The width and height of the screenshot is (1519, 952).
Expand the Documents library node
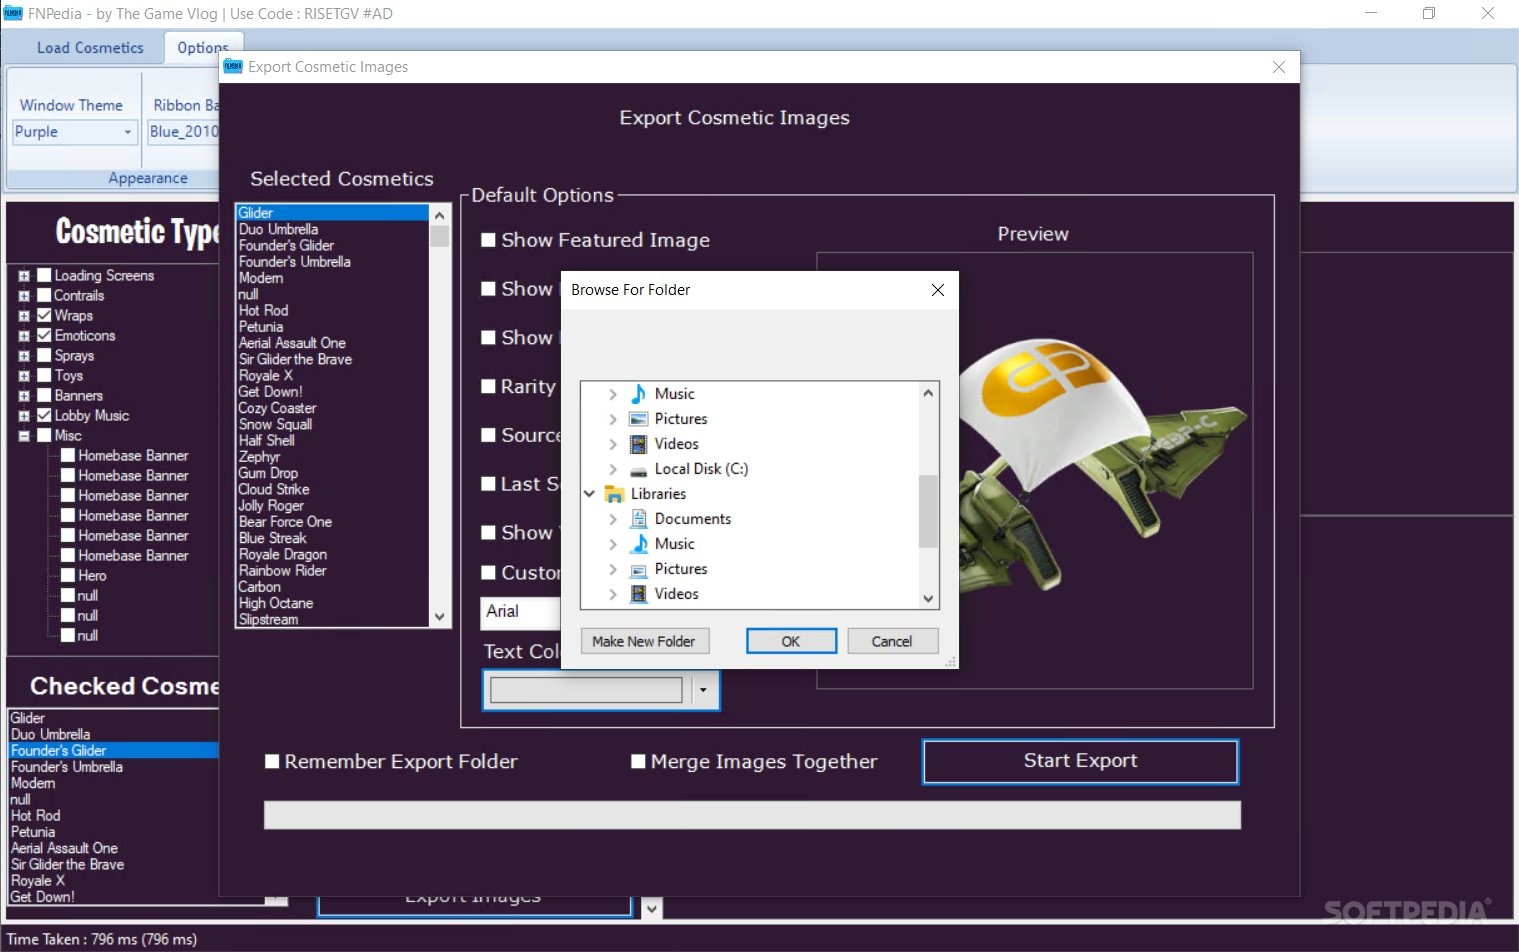[613, 519]
